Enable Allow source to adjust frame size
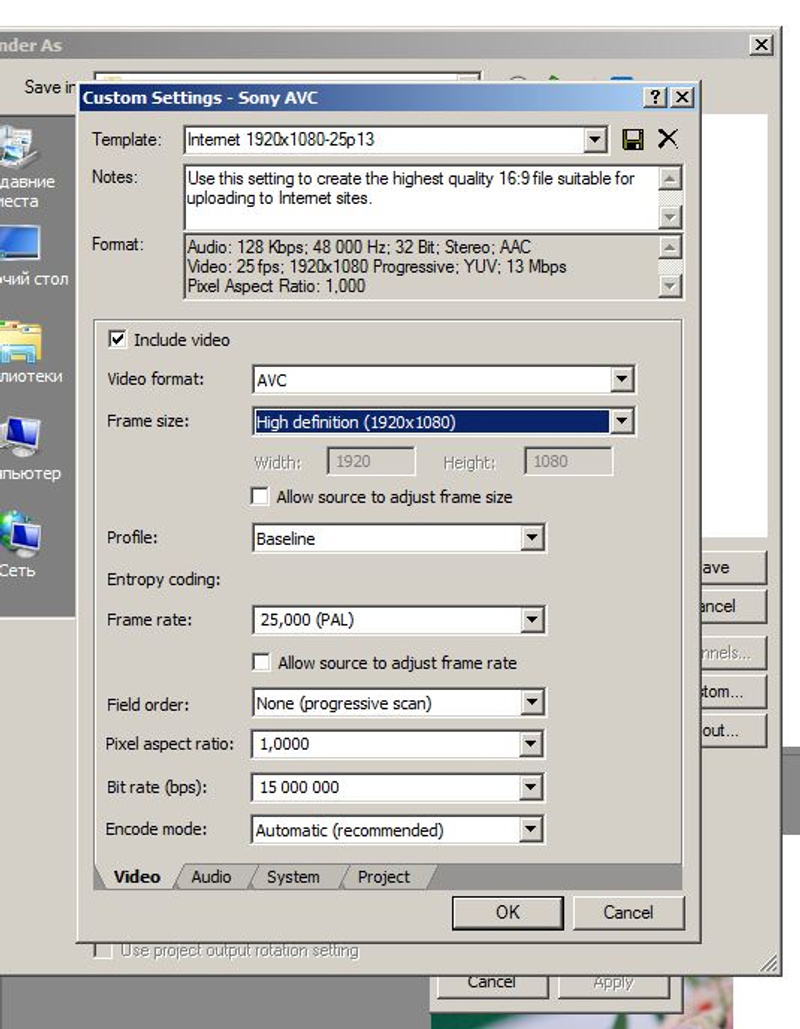Viewport: 800px width, 1029px height. [x=260, y=496]
